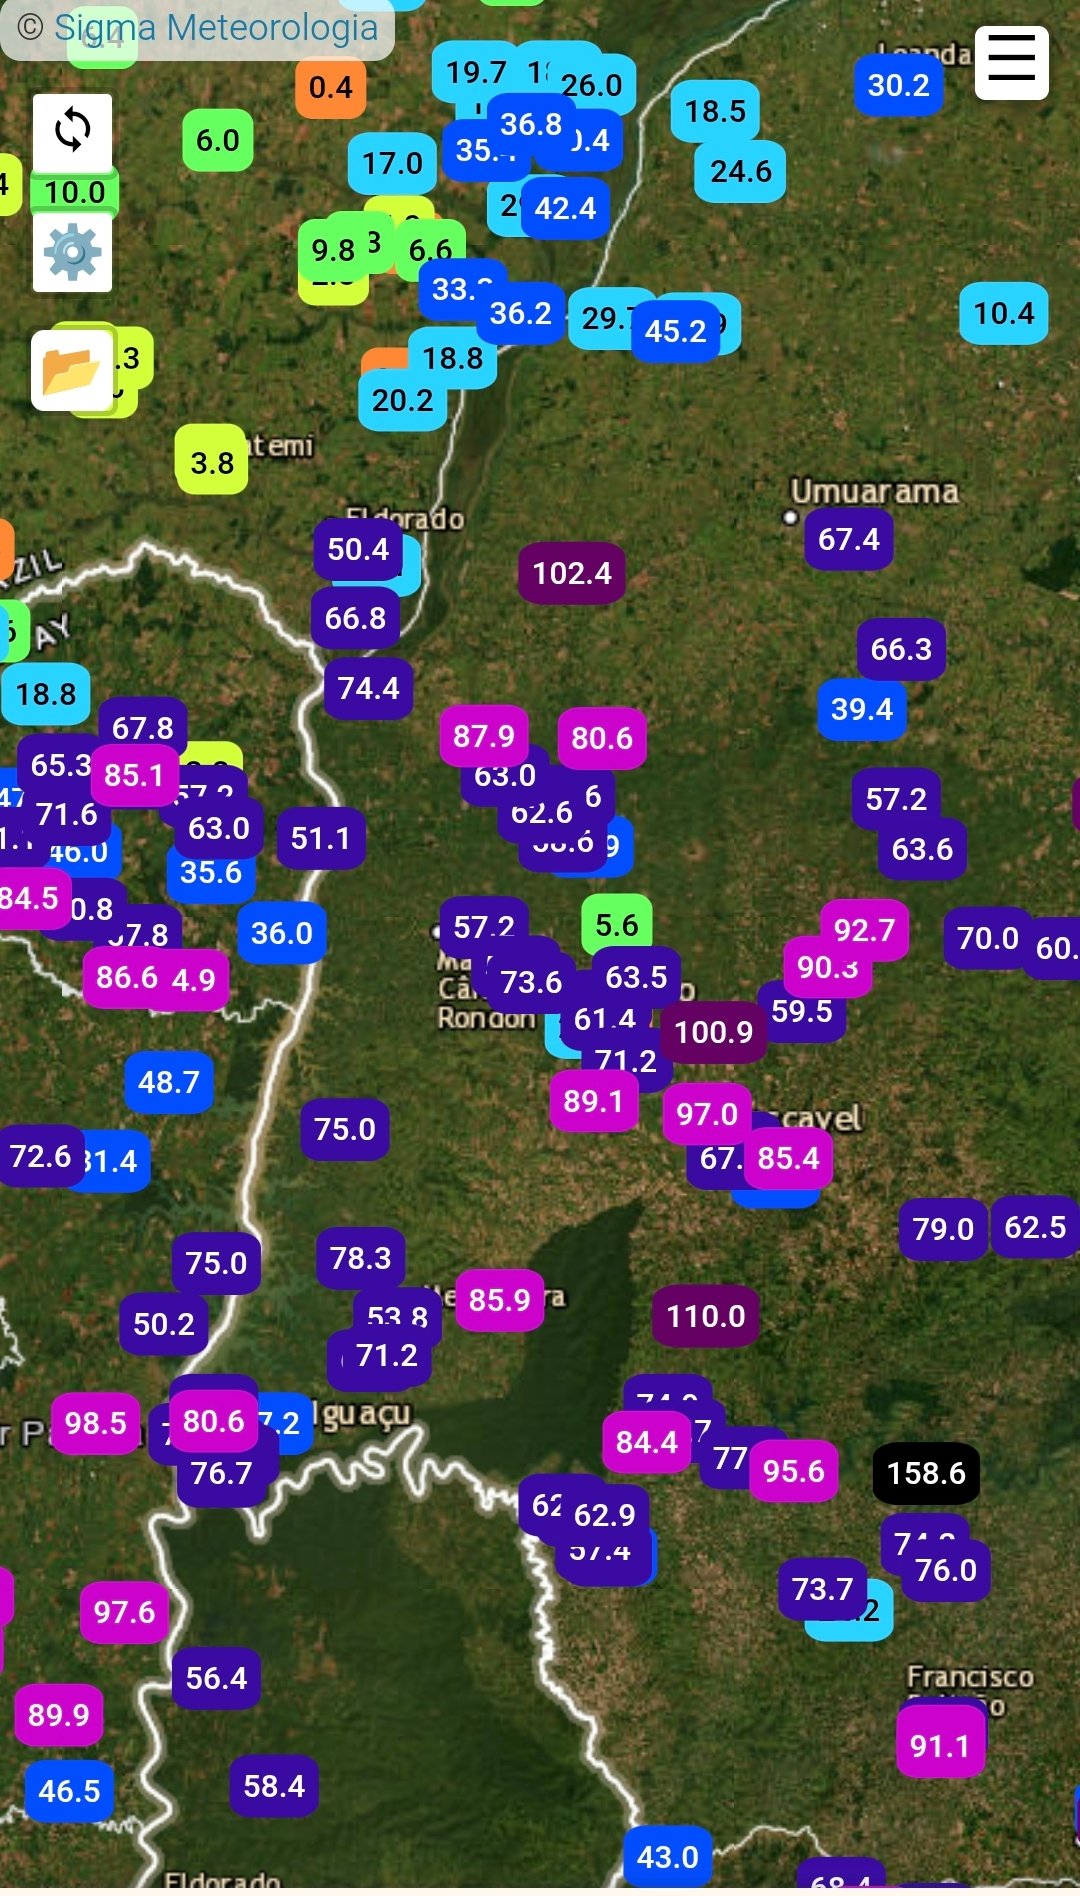Select the magenta 91.1 marker

(940, 1746)
